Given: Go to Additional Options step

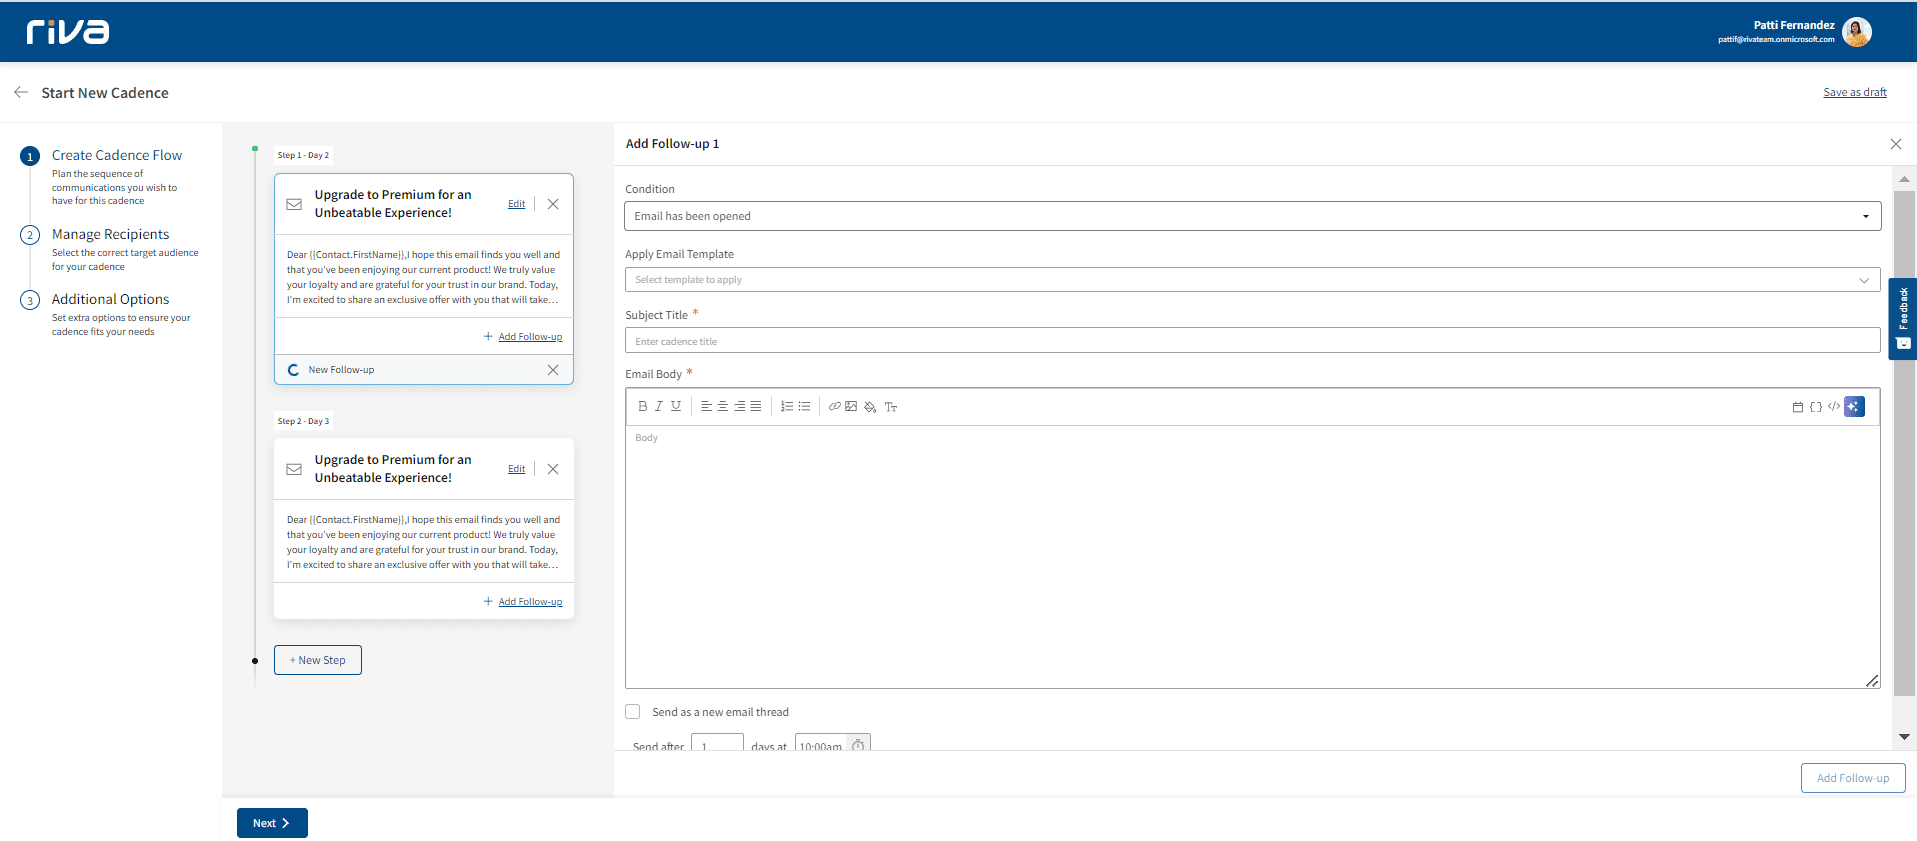Looking at the screenshot, I should (110, 299).
